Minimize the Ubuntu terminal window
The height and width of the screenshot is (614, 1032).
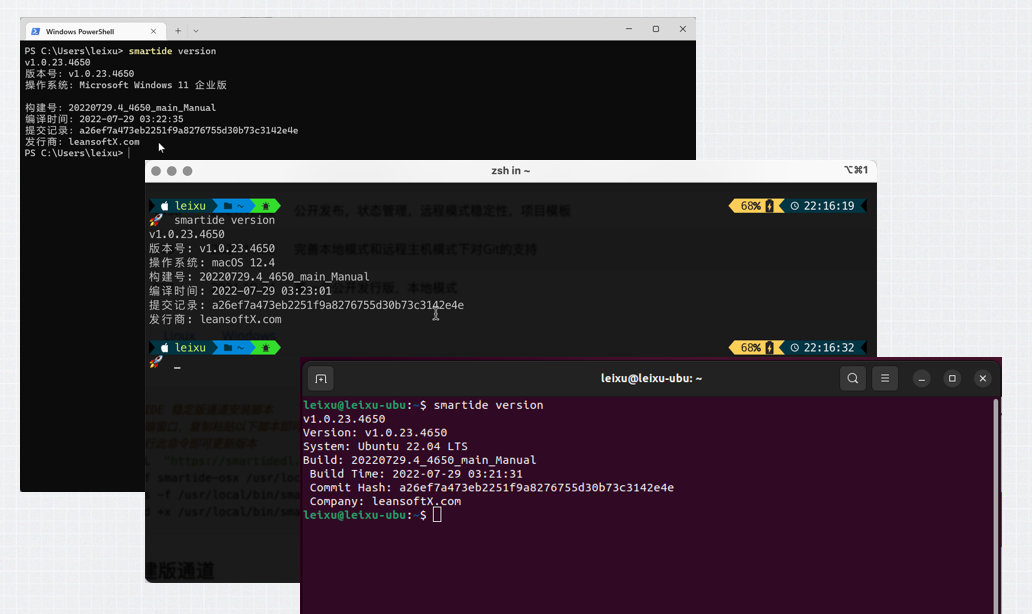pos(921,378)
